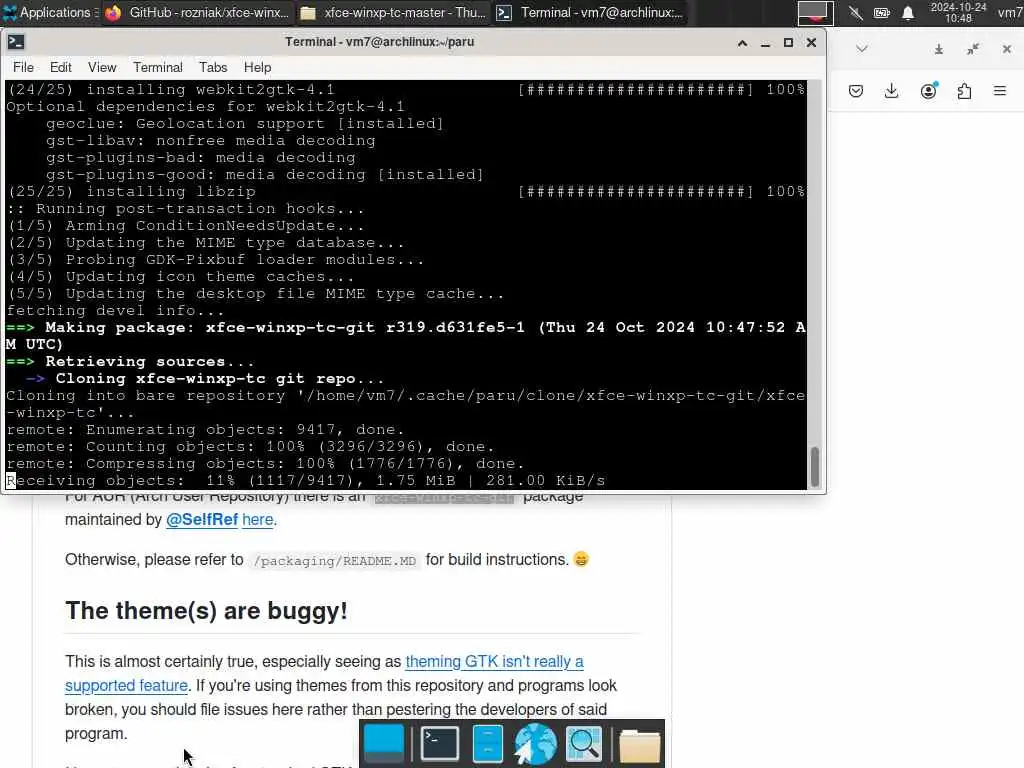Image resolution: width=1024 pixels, height=768 pixels.
Task: Click 'Running post-transaction hooks...' line
Action: (x=185, y=209)
